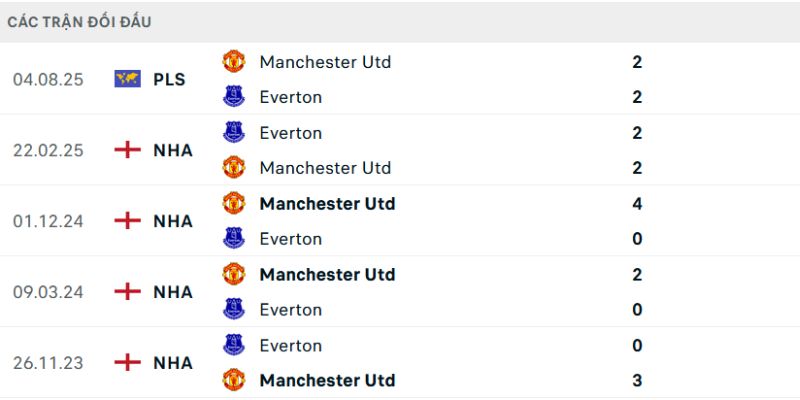This screenshot has height=400, width=800.
Task: Select Everton team name in 22.02.25 match
Action: [x=290, y=132]
